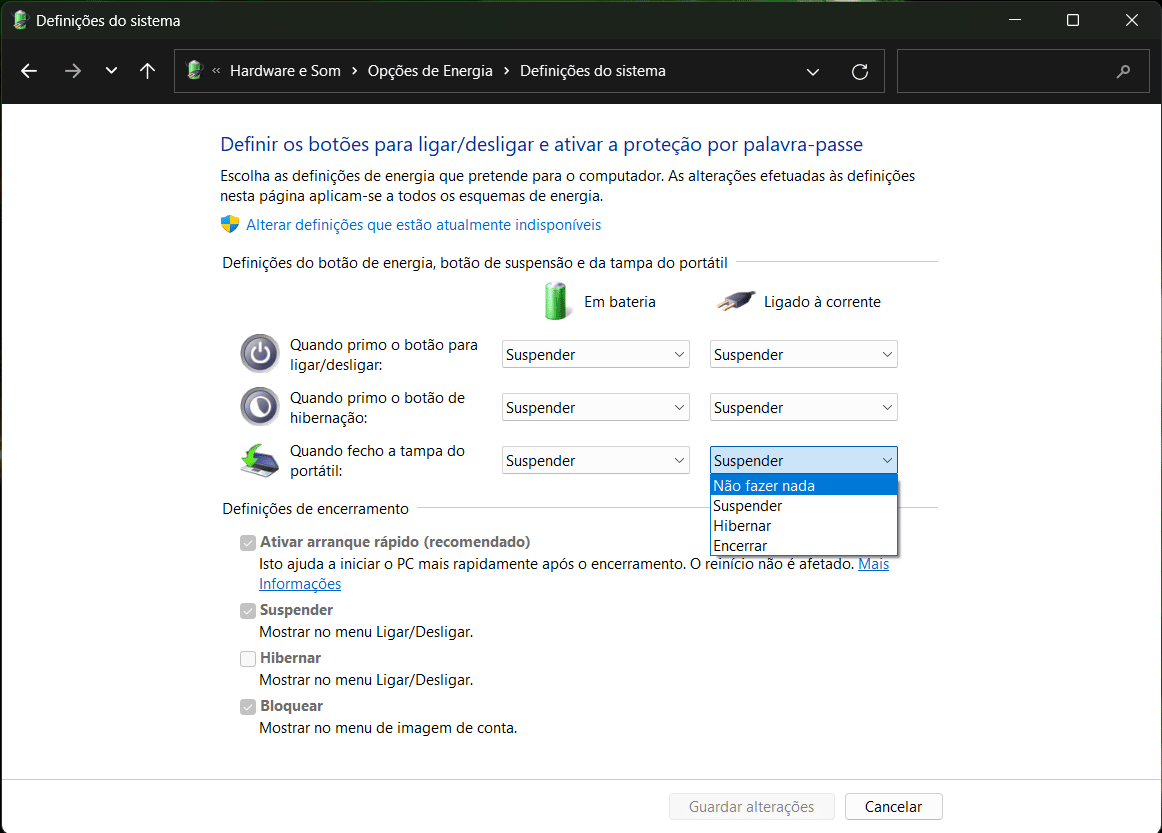Expand arrow after Opções de Energia
Viewport: 1162px width, 833px height.
(x=506, y=71)
